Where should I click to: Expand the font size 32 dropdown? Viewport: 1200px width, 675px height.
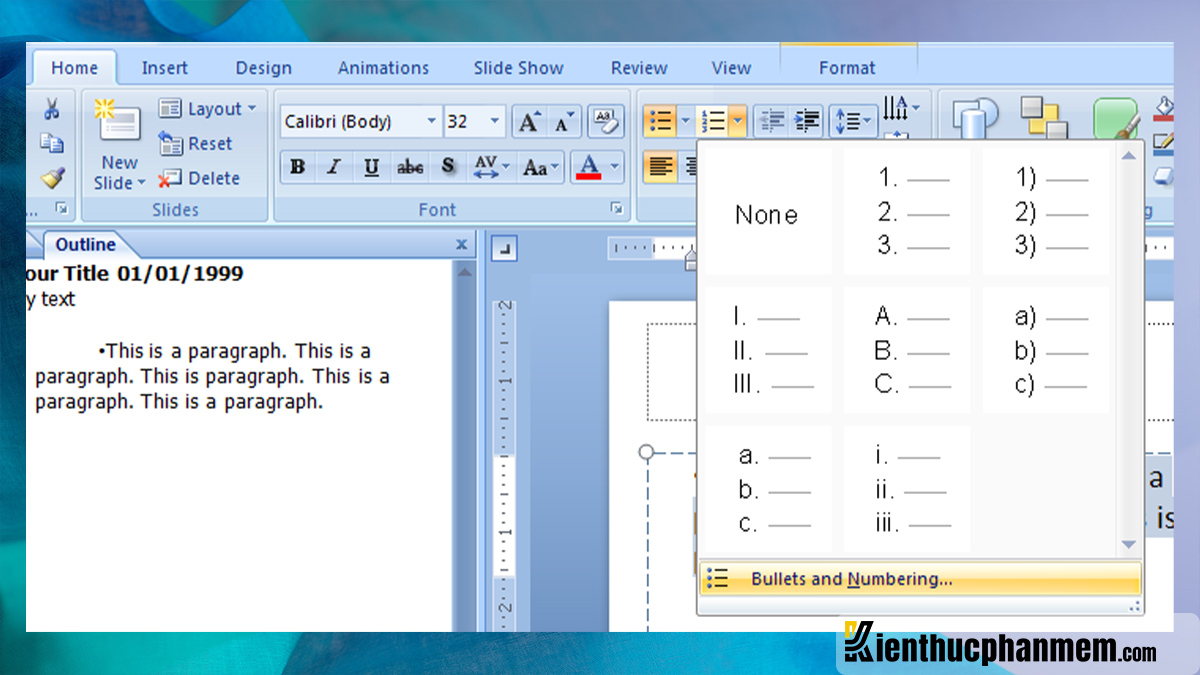[x=495, y=121]
